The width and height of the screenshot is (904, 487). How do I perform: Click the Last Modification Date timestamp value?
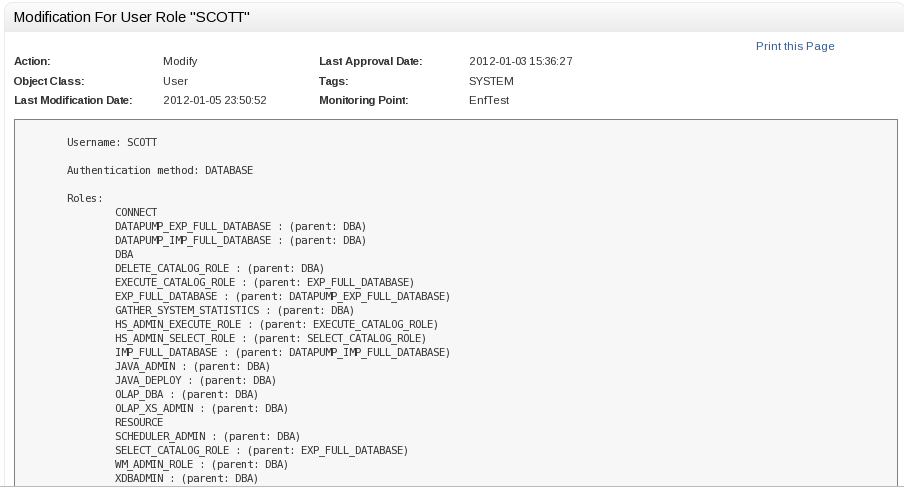(x=214, y=100)
